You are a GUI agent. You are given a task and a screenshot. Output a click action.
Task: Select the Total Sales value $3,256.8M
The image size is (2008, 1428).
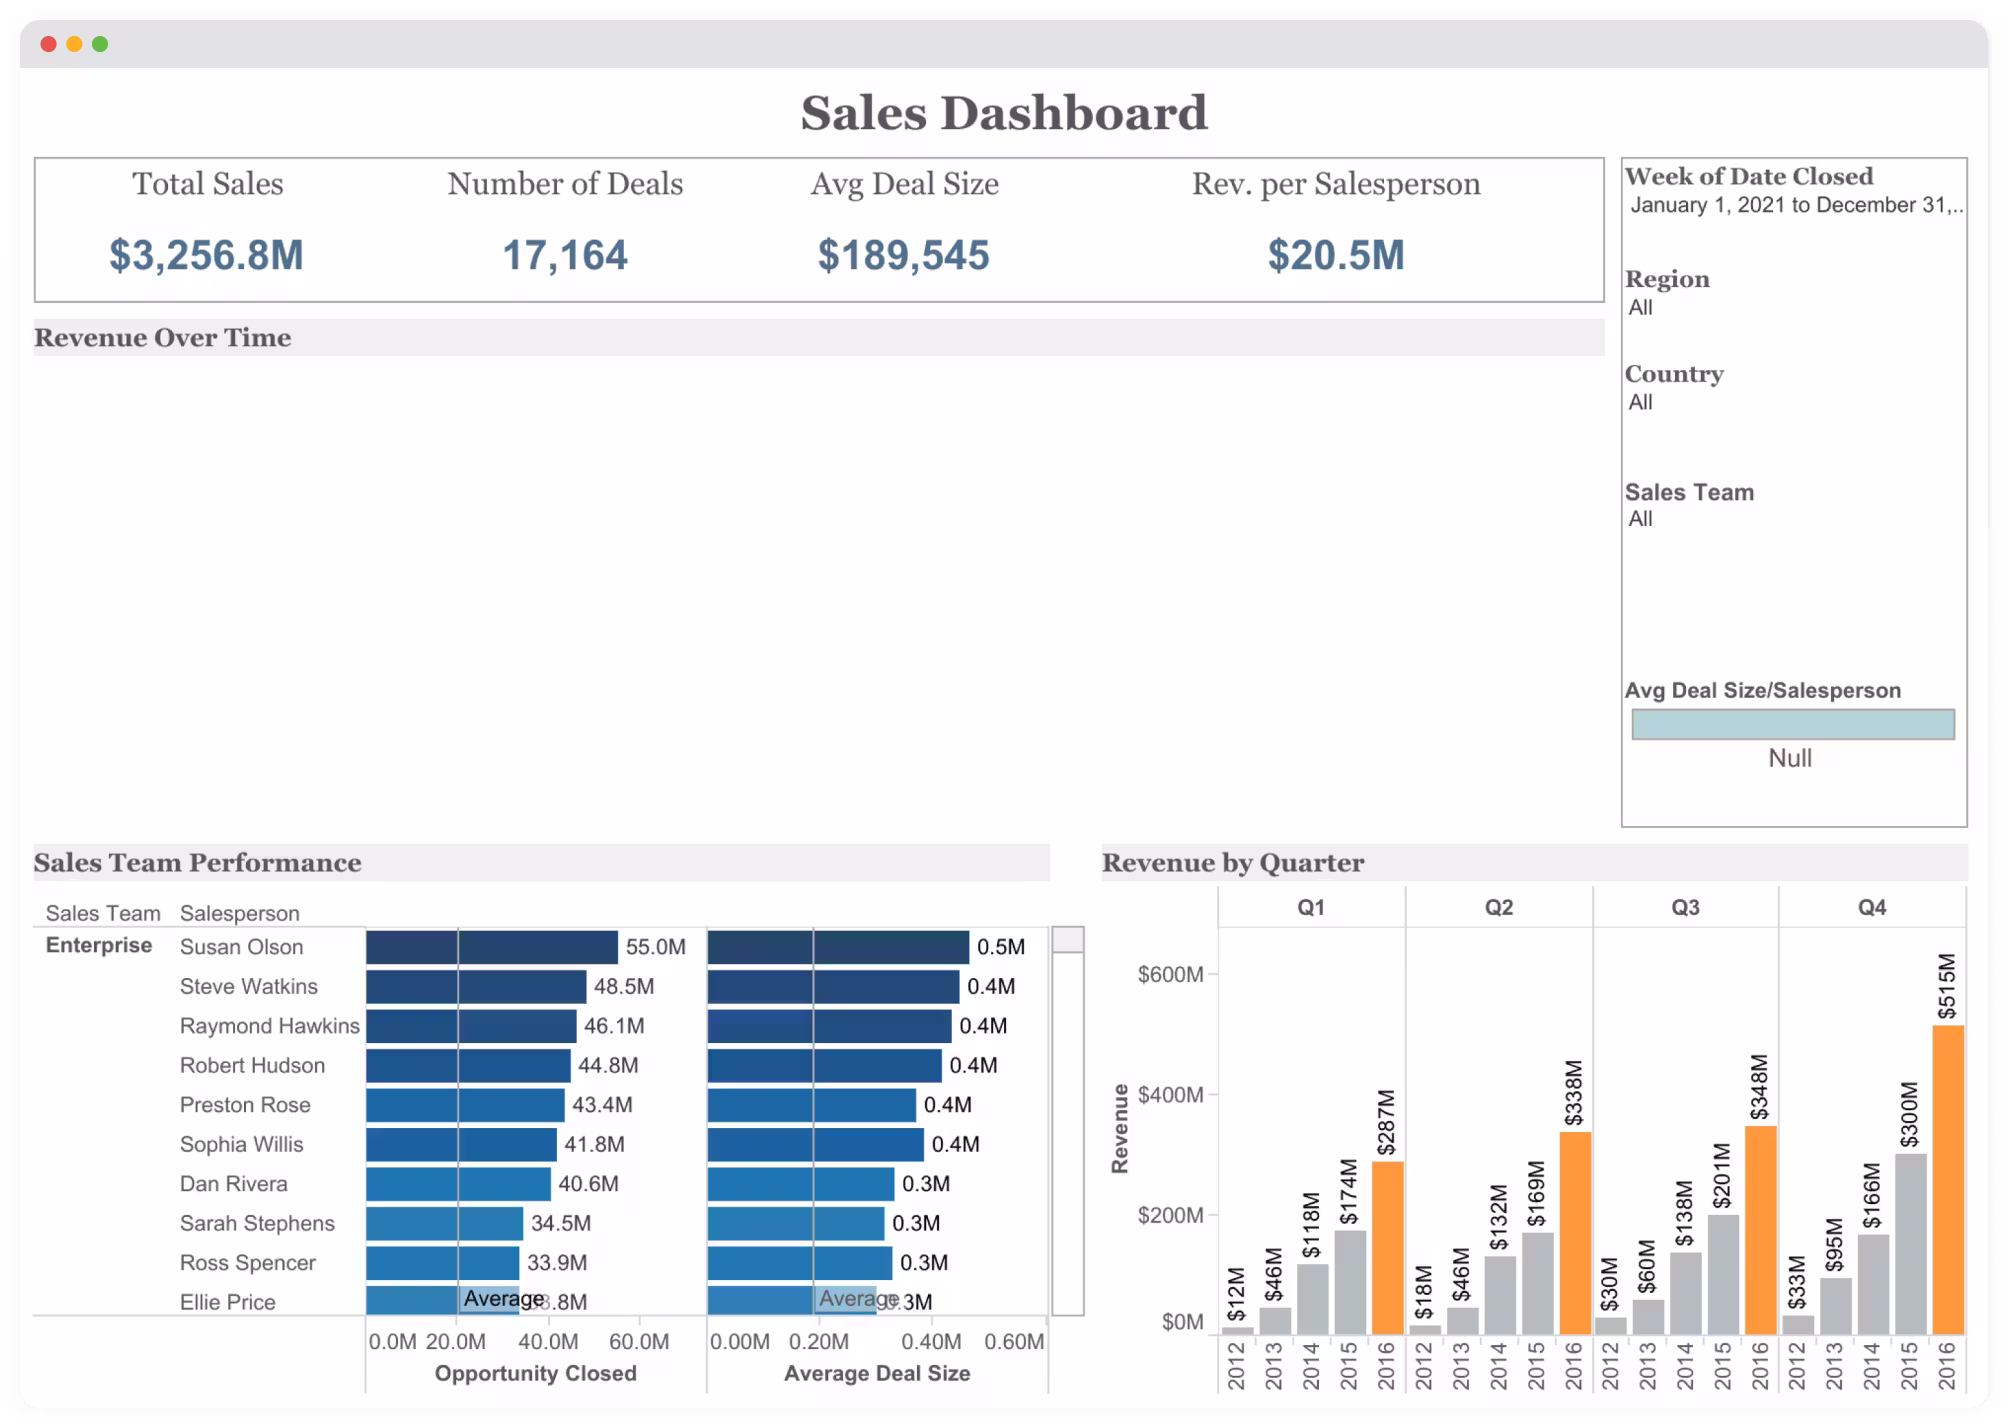(x=206, y=255)
